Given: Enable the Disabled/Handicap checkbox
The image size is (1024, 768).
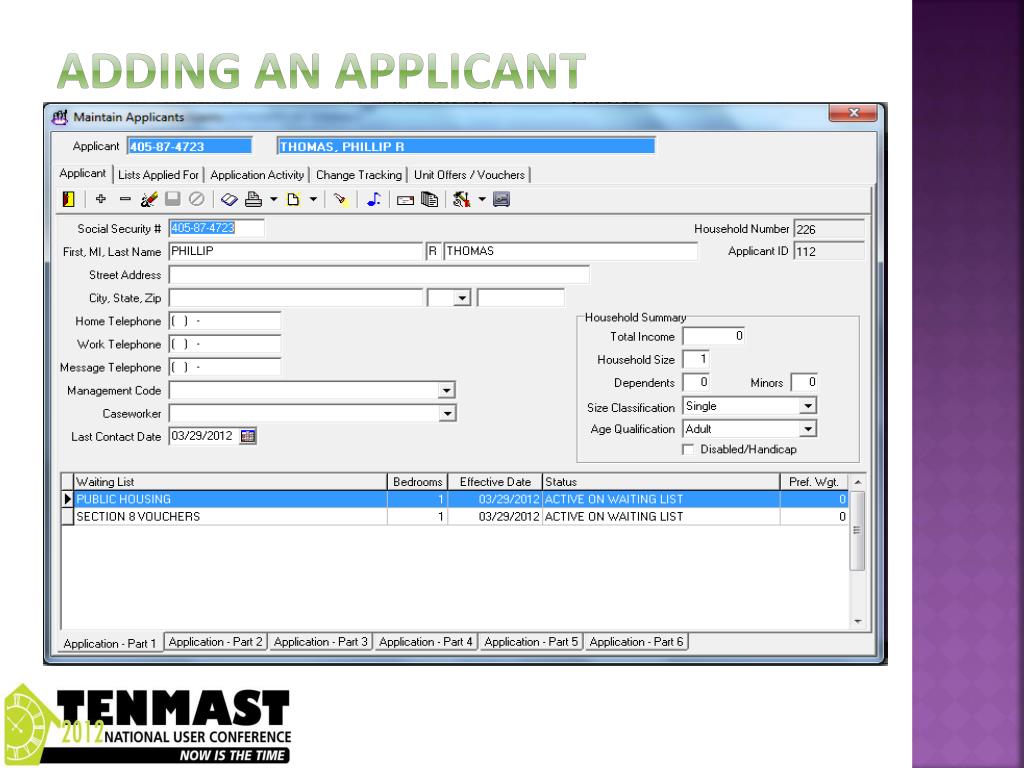Looking at the screenshot, I should coord(687,450).
